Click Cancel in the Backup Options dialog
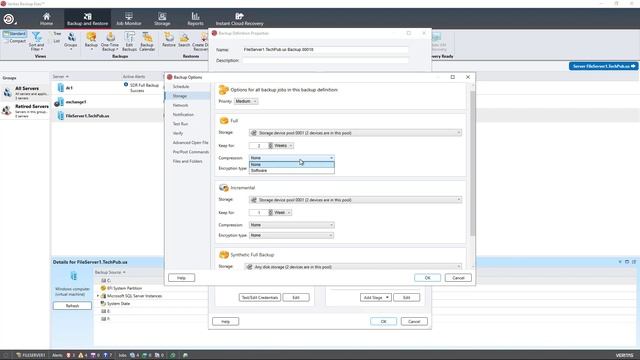The height and width of the screenshot is (360, 640). pyautogui.click(x=458, y=278)
